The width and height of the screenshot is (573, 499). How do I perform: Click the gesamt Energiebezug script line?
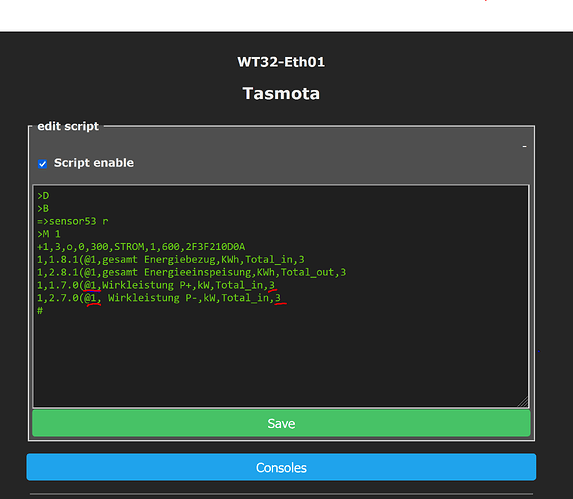pos(171,260)
